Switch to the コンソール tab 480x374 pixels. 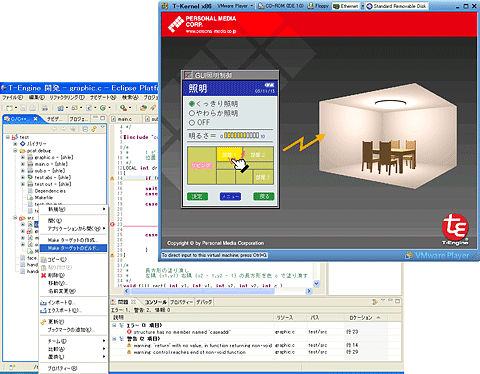[156, 302]
